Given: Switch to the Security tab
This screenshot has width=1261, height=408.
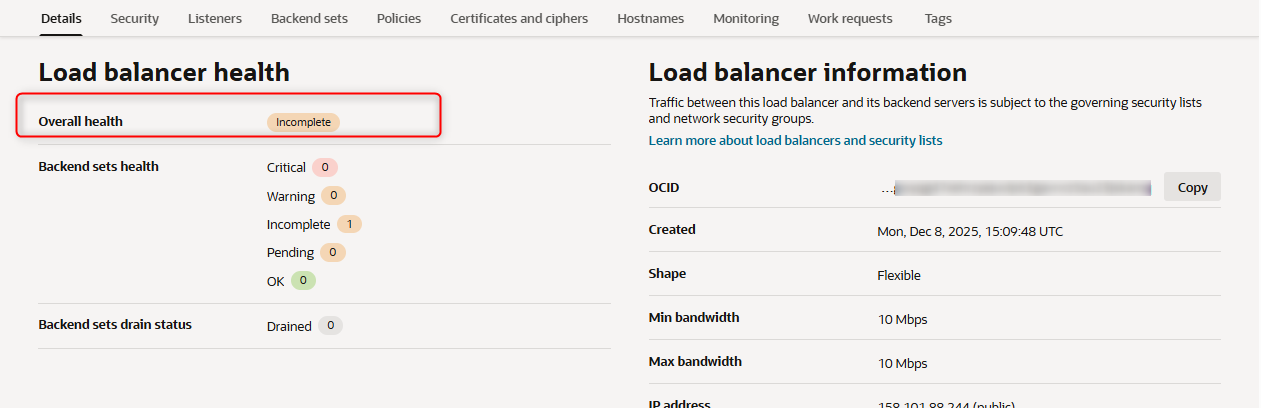Looking at the screenshot, I should (x=134, y=18).
